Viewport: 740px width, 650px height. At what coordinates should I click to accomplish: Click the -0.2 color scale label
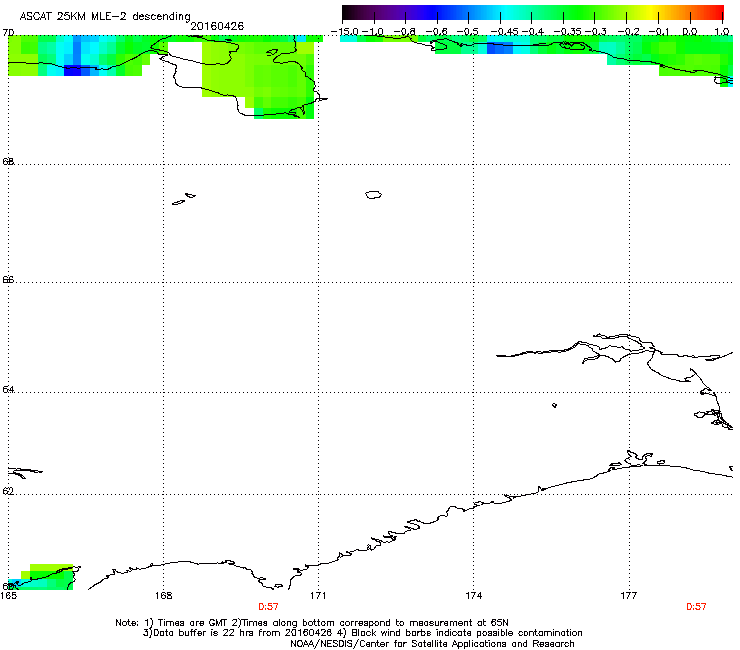629,32
